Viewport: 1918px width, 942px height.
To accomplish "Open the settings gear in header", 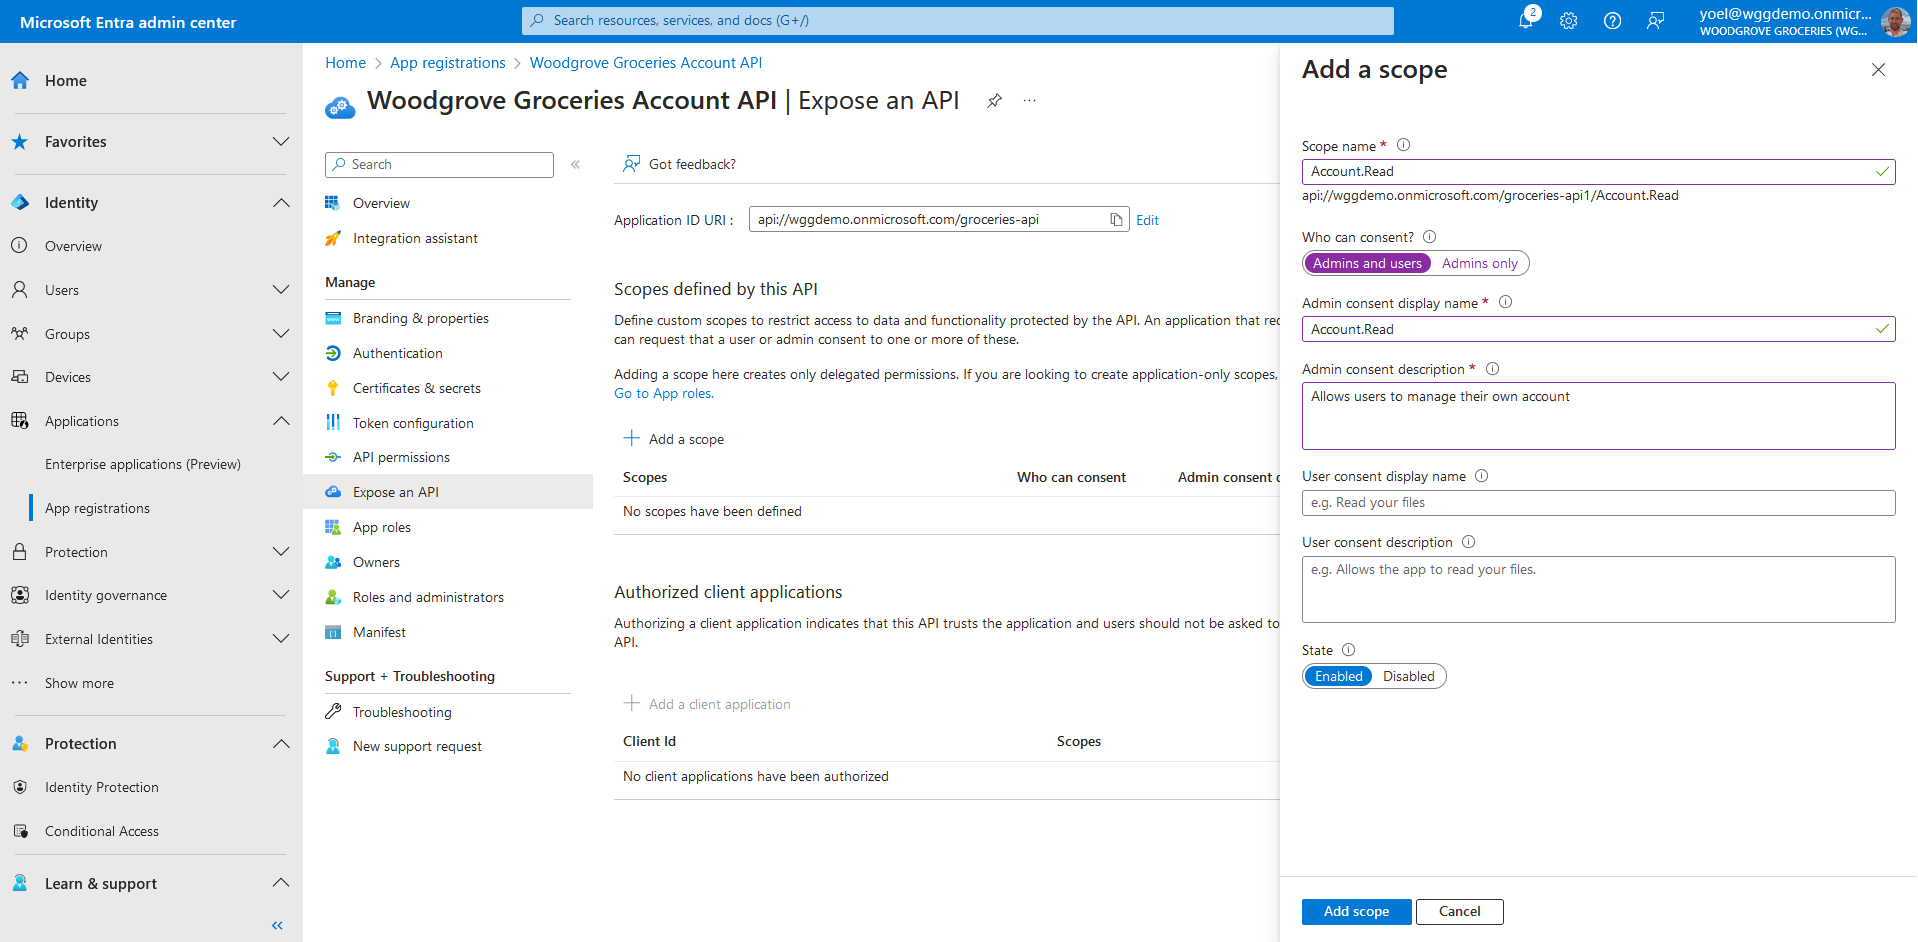I will [1568, 21].
